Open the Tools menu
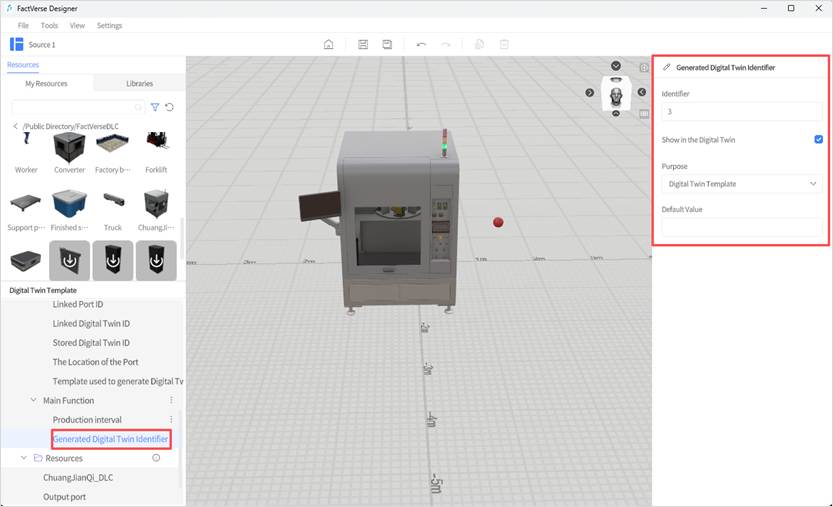This screenshot has width=833, height=507. pyautogui.click(x=49, y=25)
